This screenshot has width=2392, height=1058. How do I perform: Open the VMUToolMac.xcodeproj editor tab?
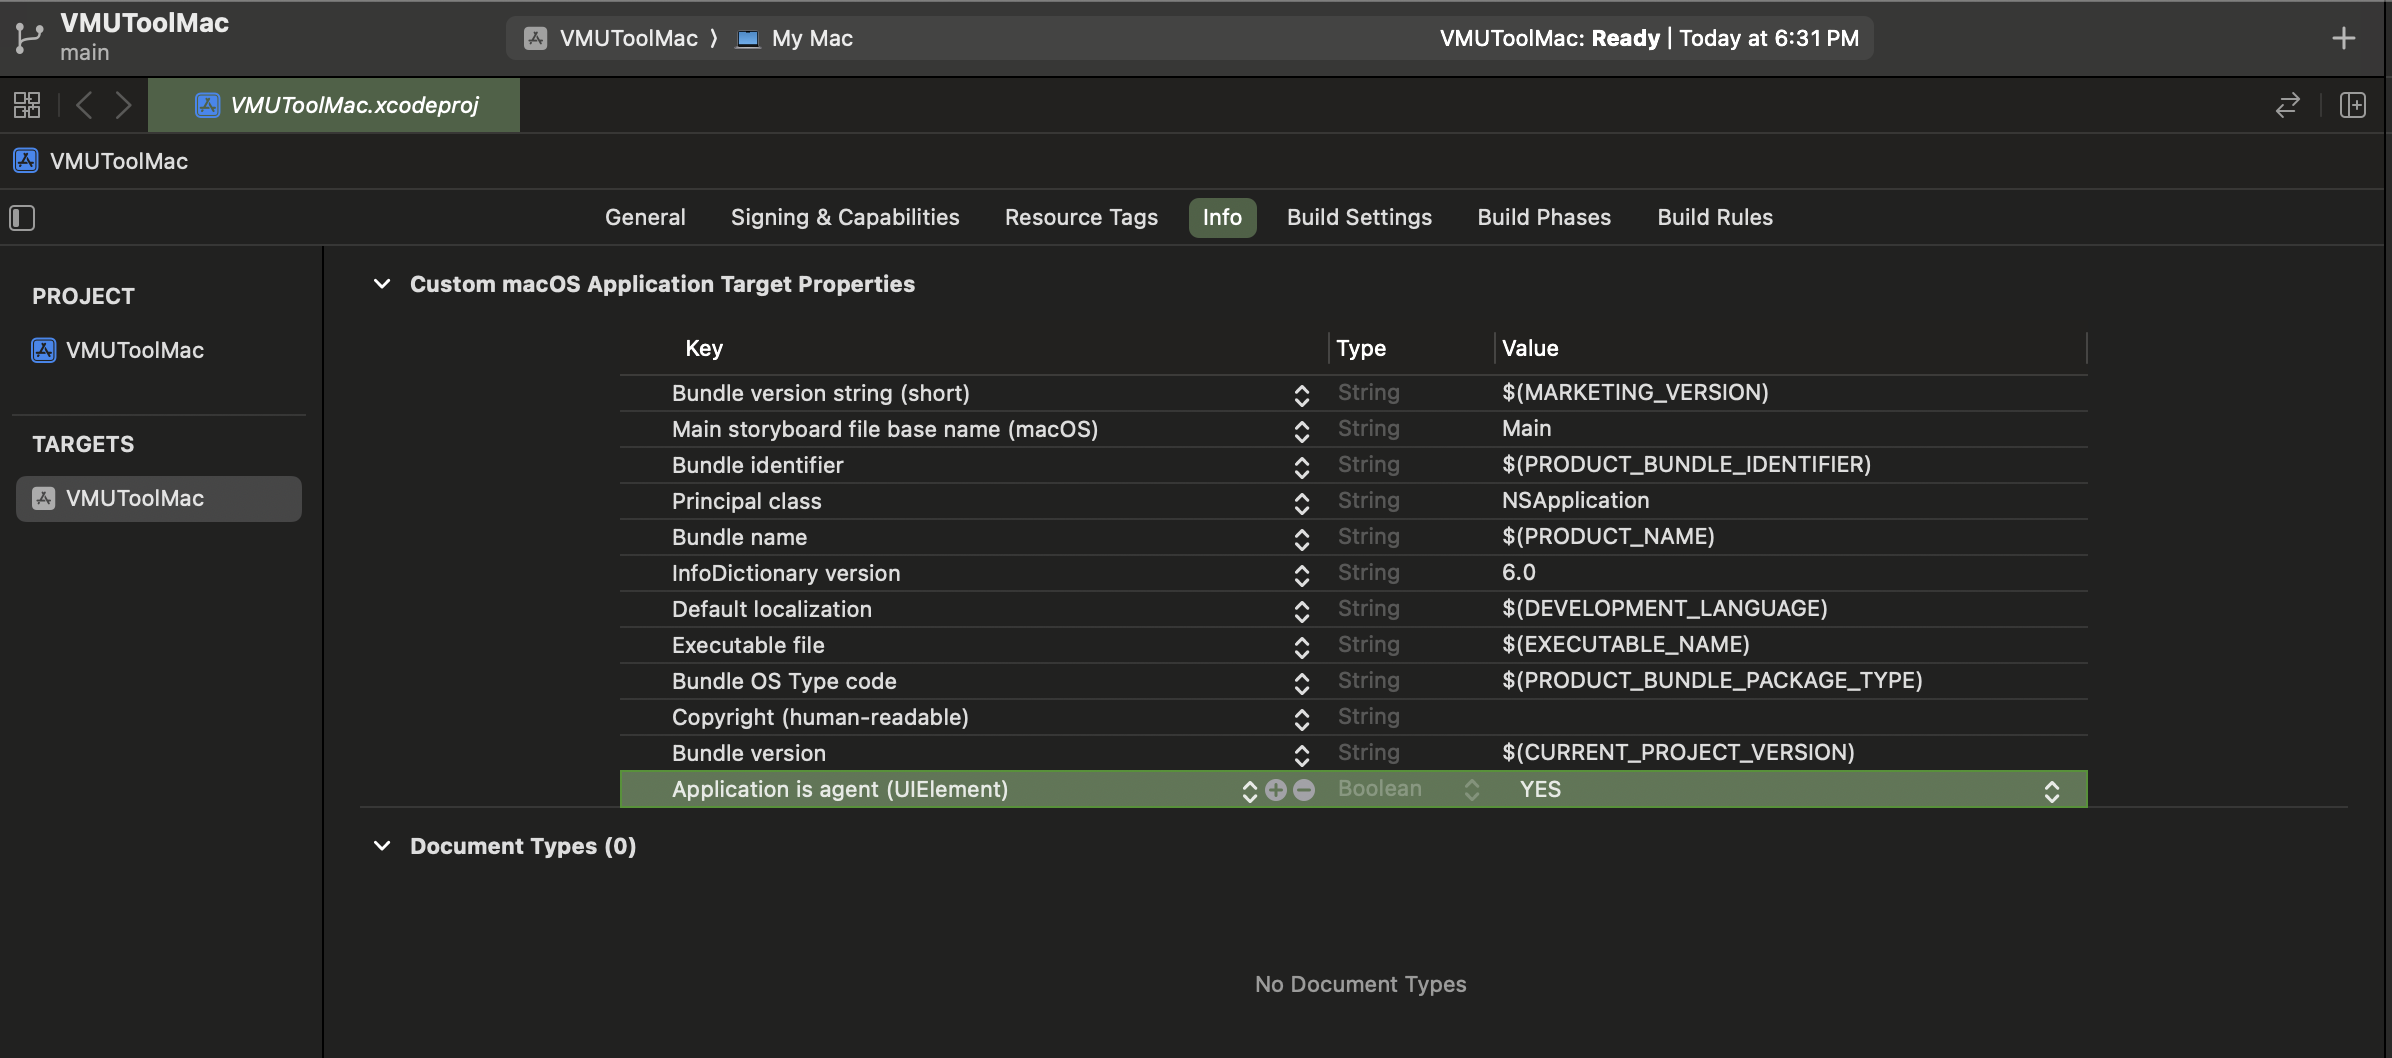click(334, 105)
